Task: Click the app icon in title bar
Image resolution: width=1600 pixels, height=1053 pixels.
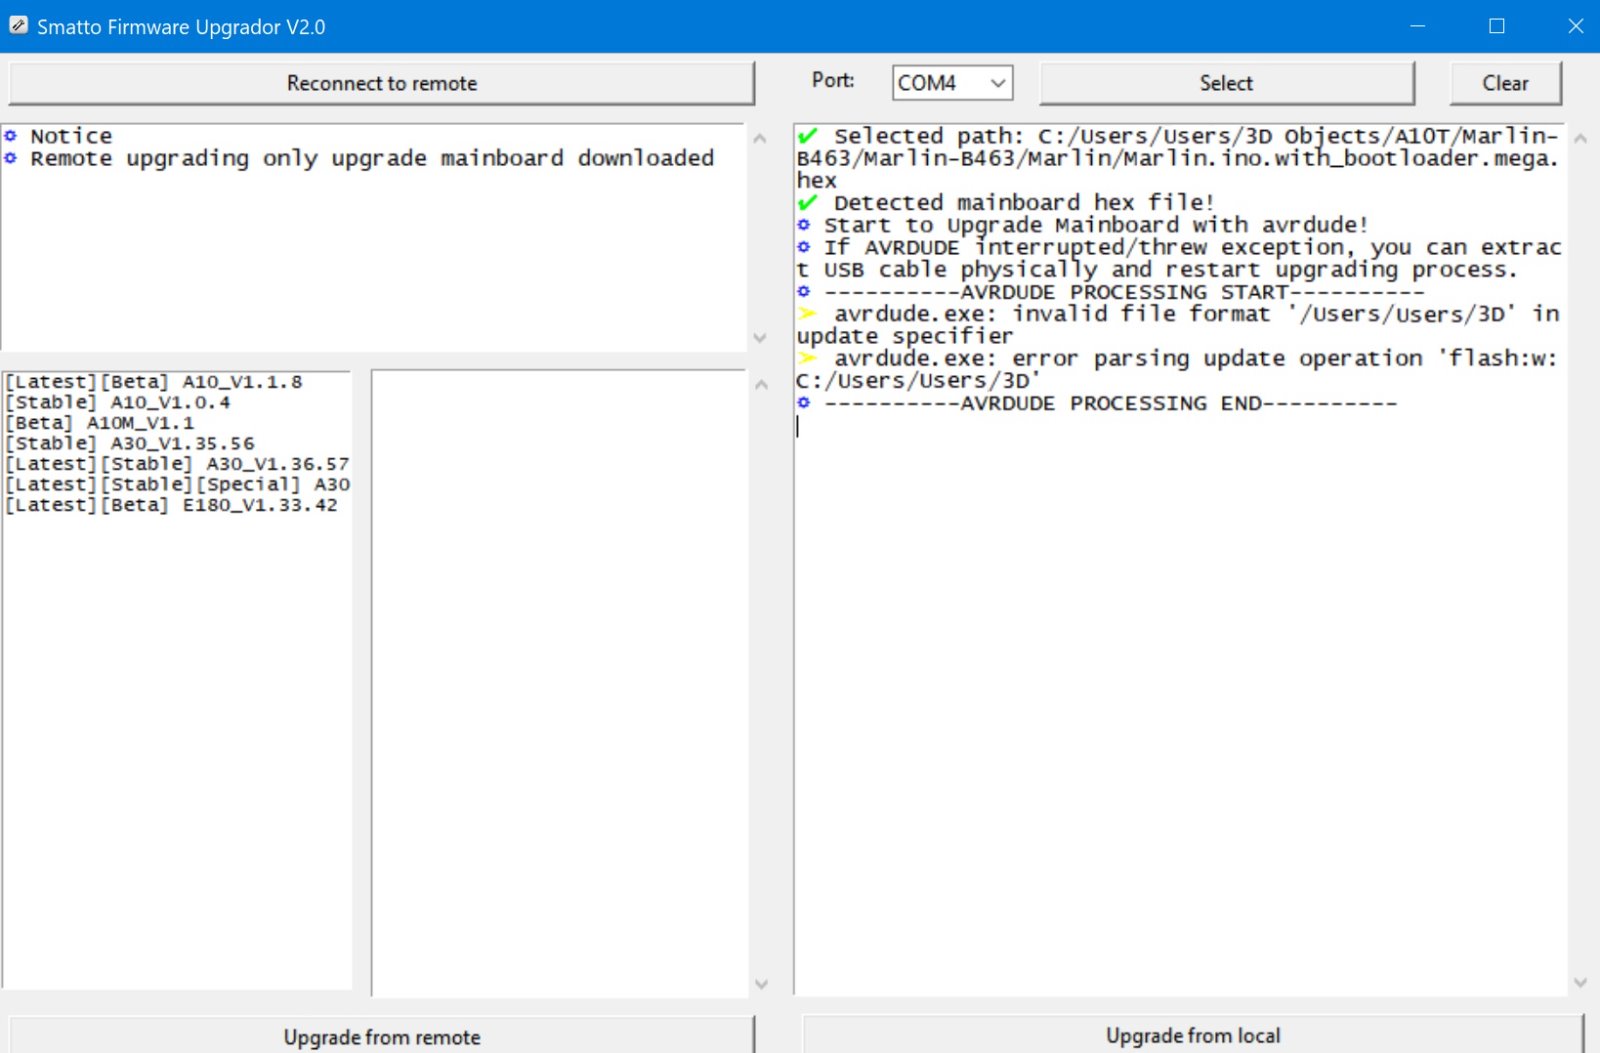Action: pos(18,26)
